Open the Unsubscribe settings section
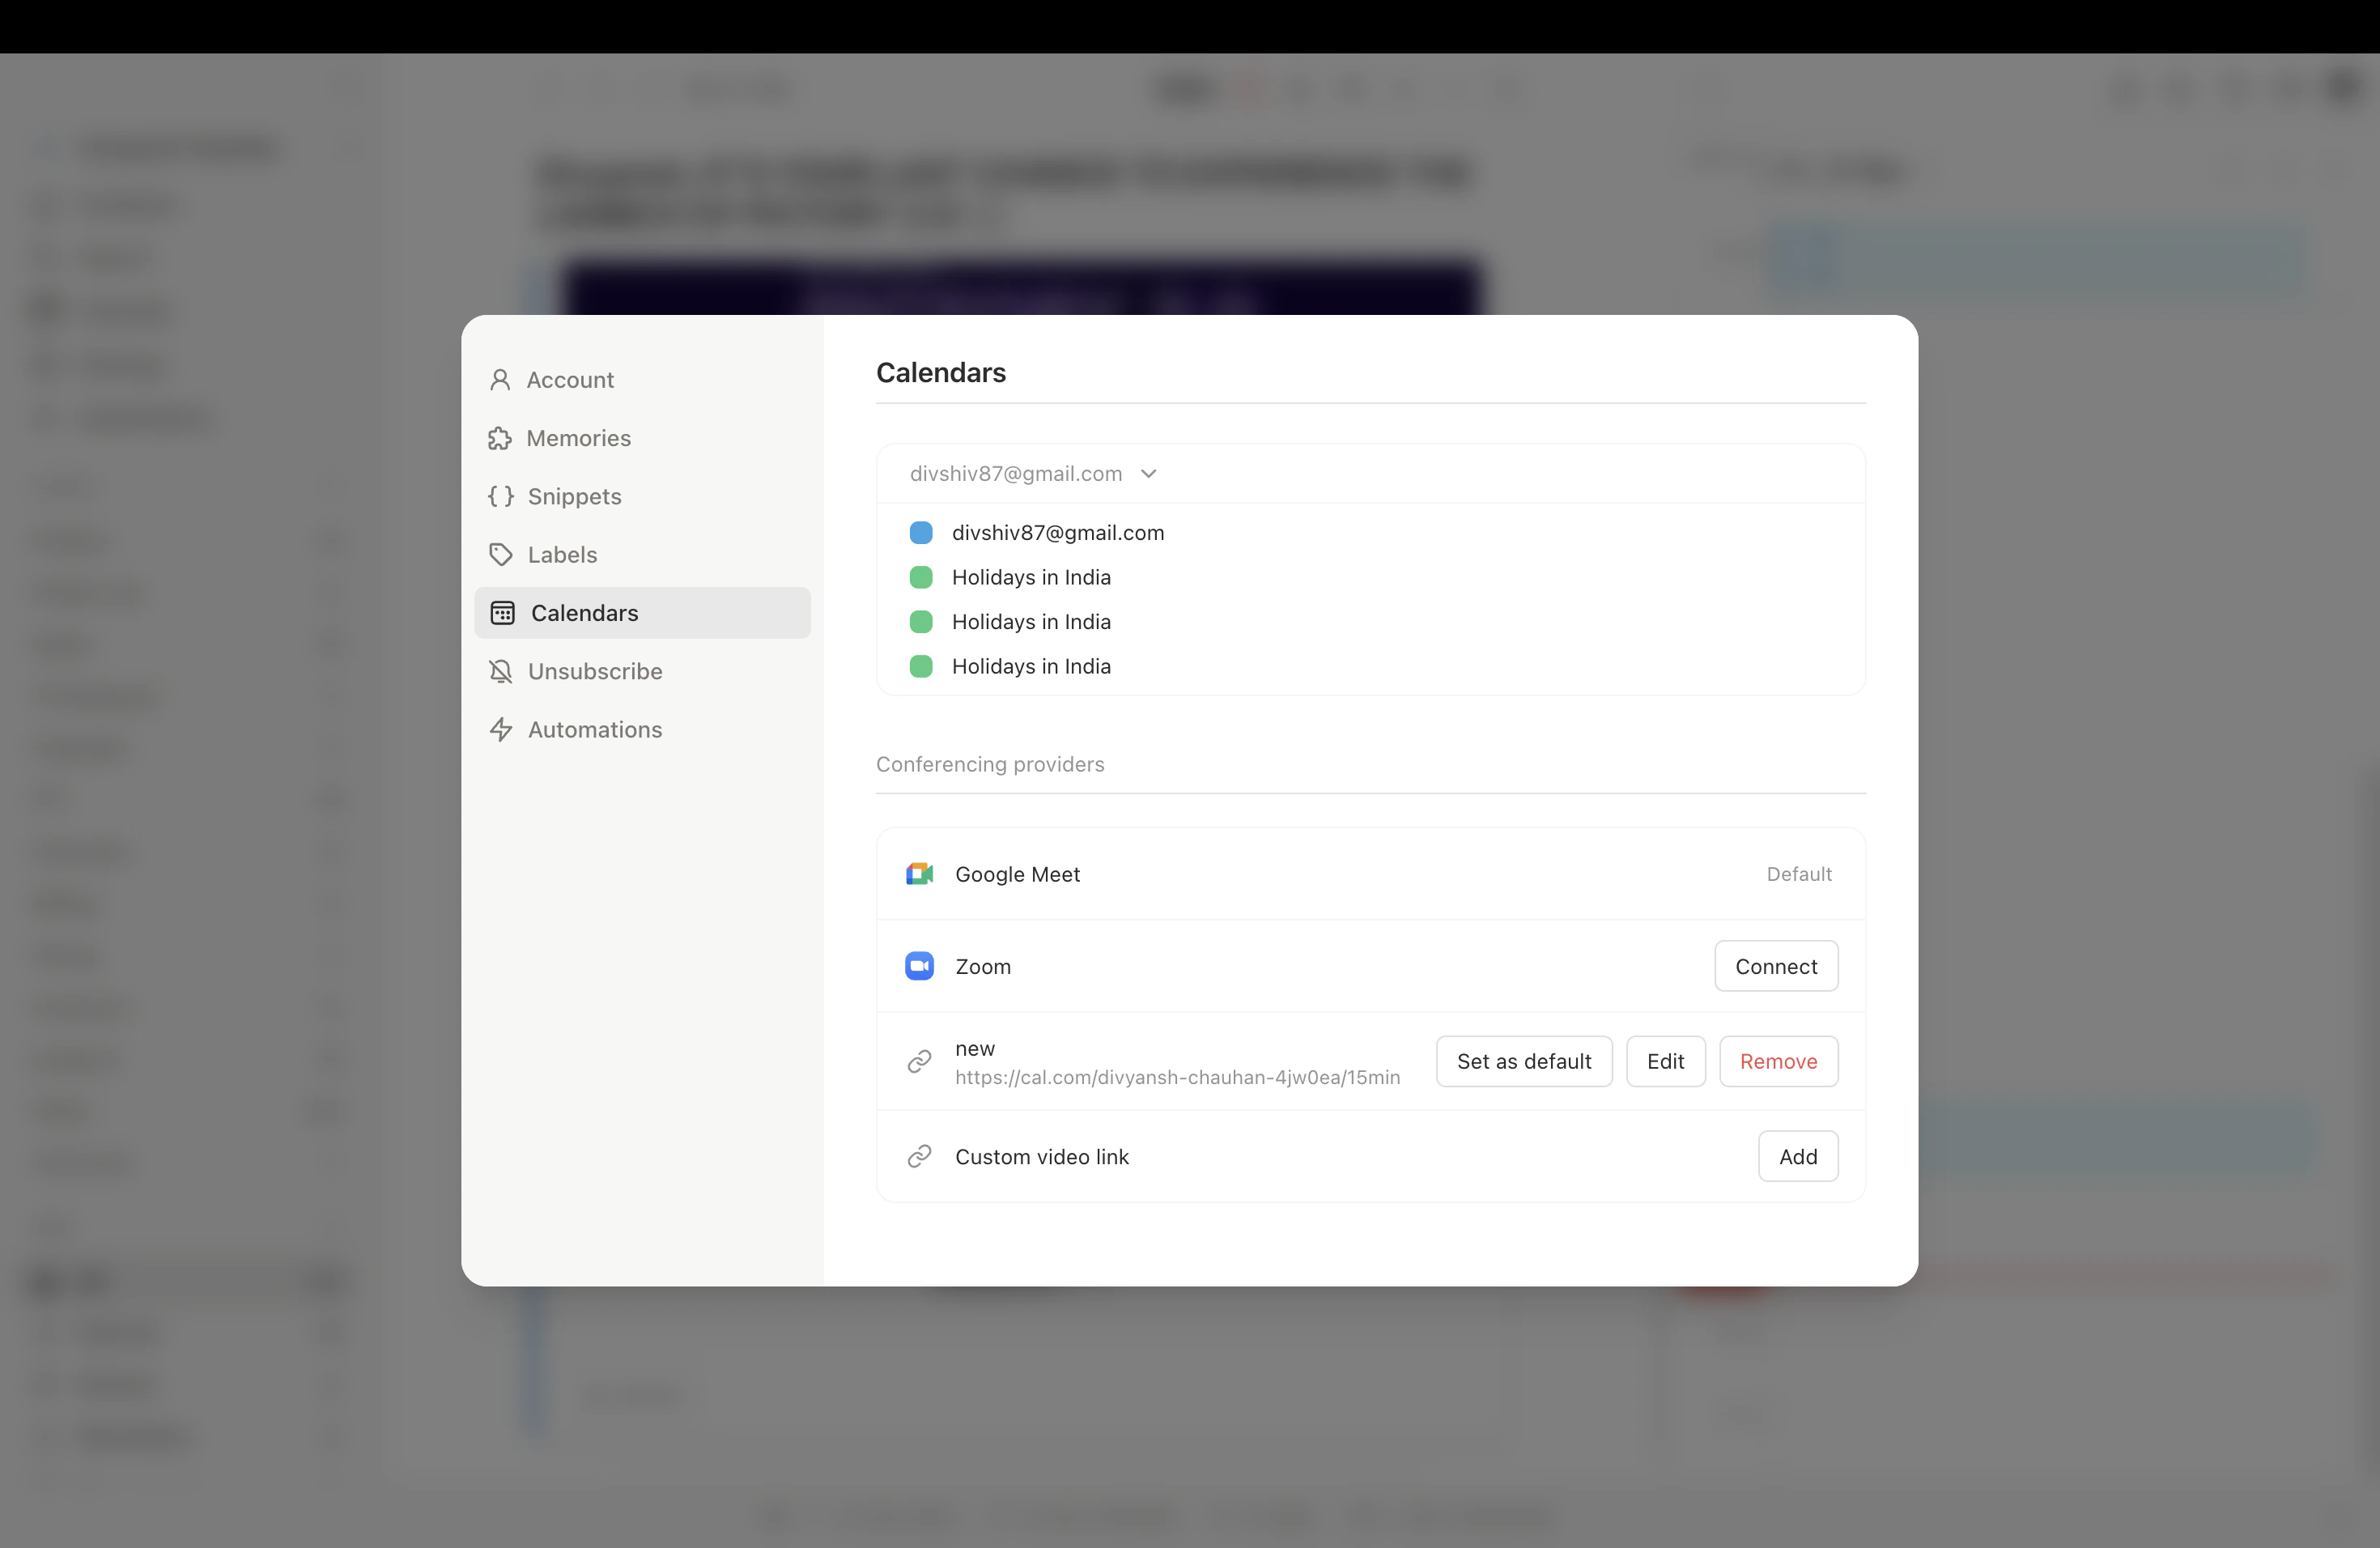This screenshot has width=2380, height=1548. coord(595,671)
